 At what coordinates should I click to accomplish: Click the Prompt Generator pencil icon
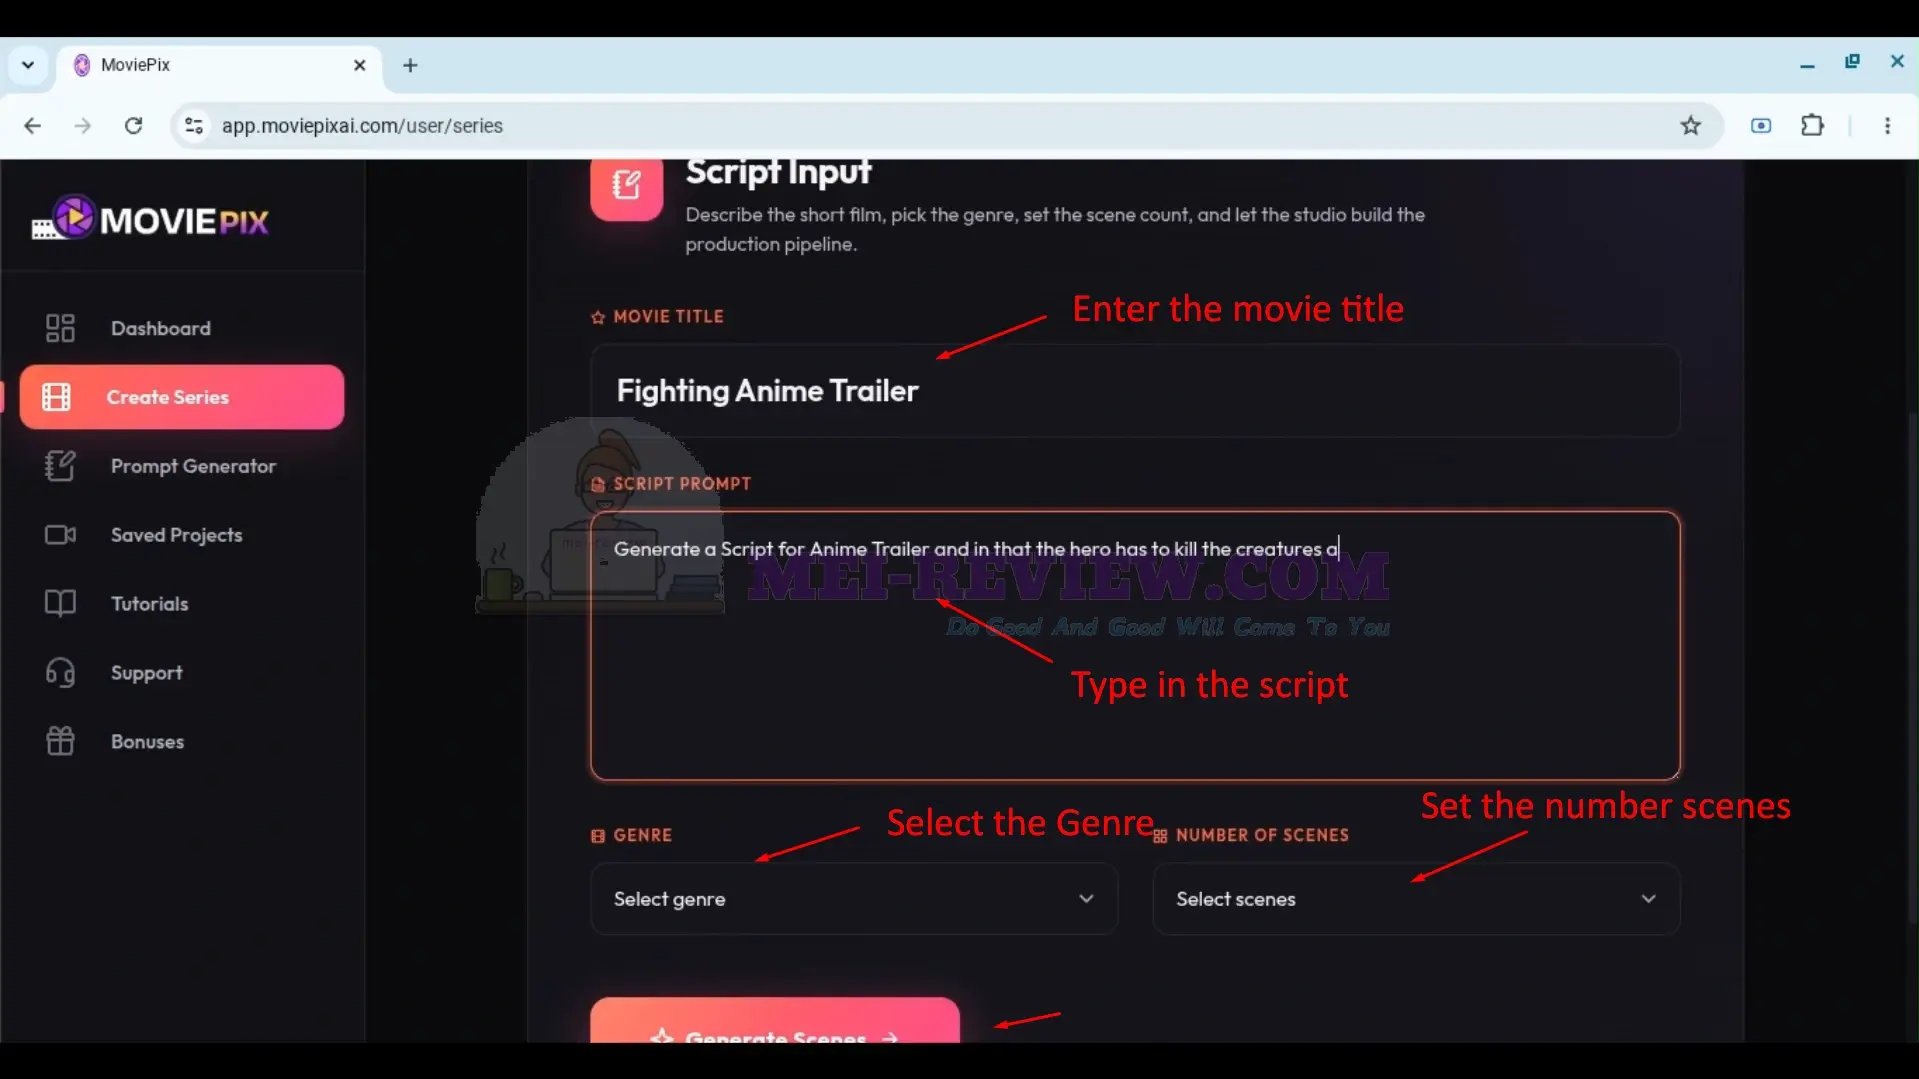click(x=60, y=466)
